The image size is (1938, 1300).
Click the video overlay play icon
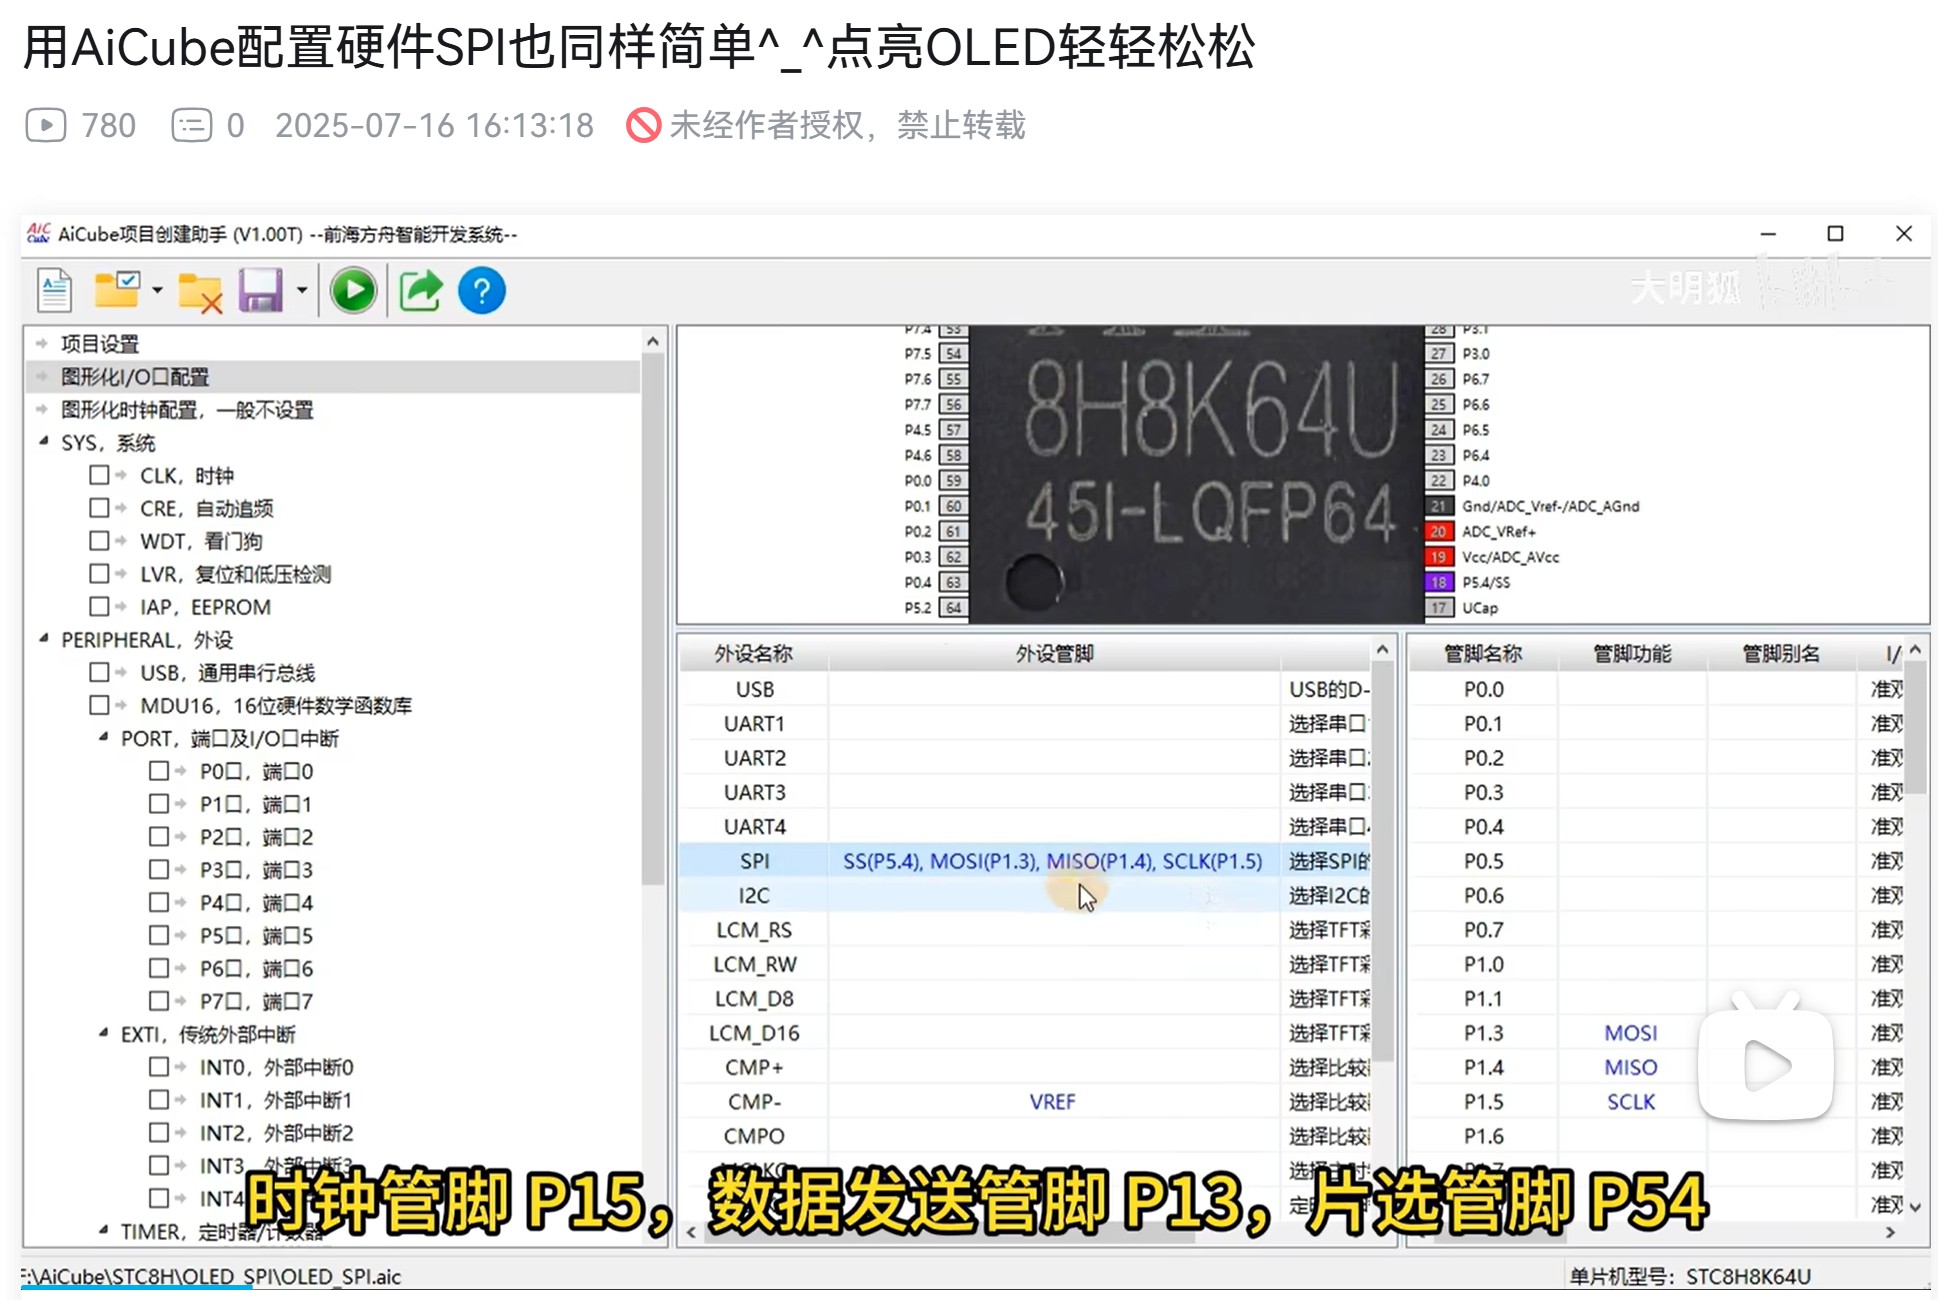point(1765,1065)
